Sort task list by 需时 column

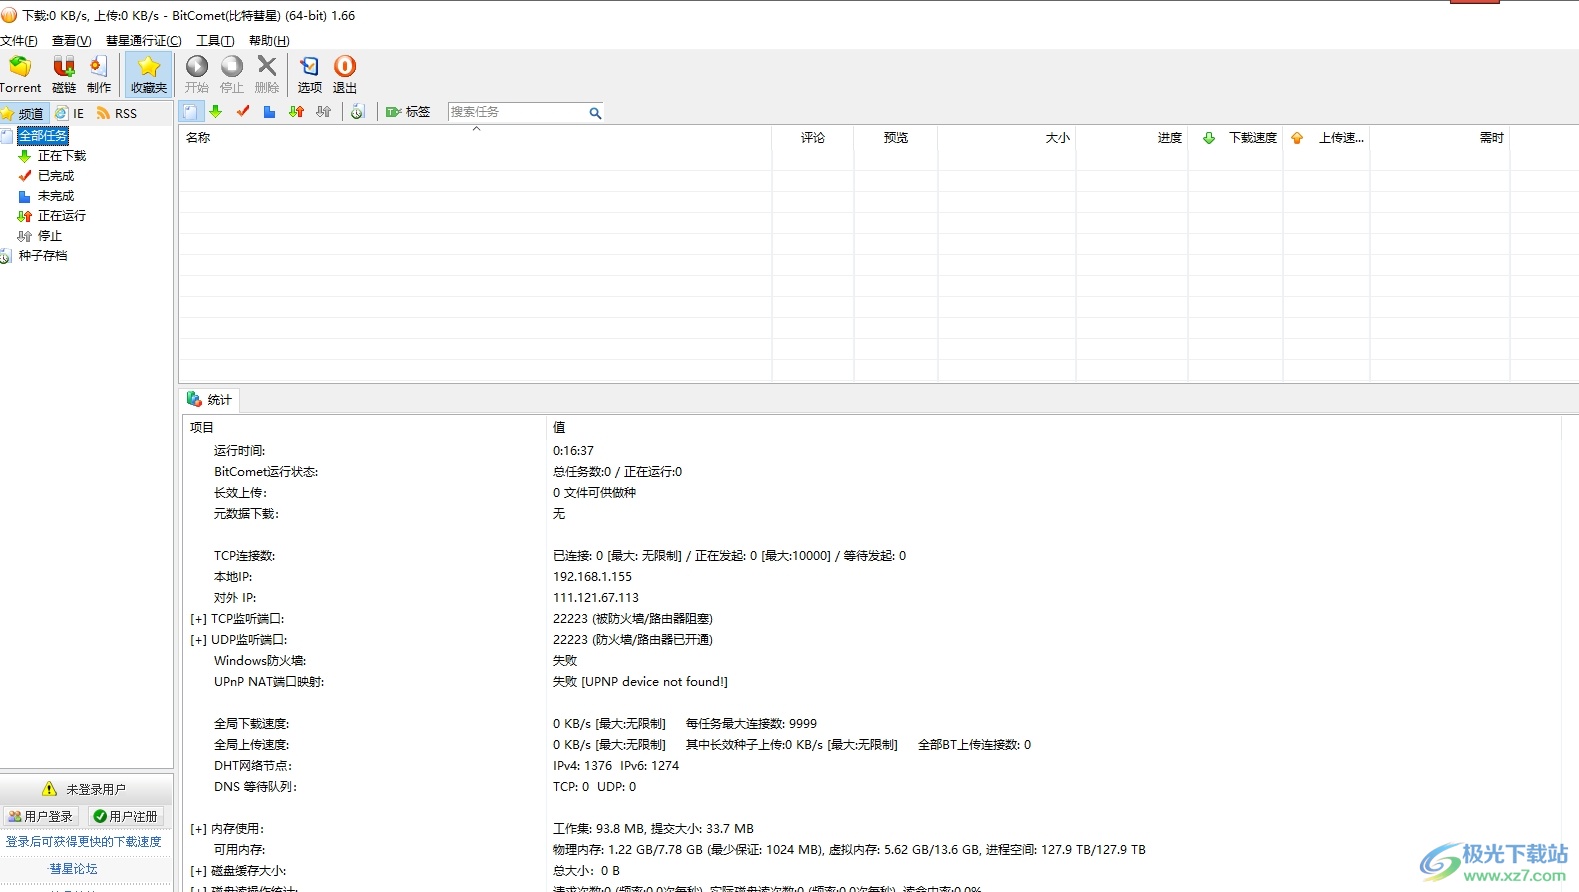tap(1440, 138)
